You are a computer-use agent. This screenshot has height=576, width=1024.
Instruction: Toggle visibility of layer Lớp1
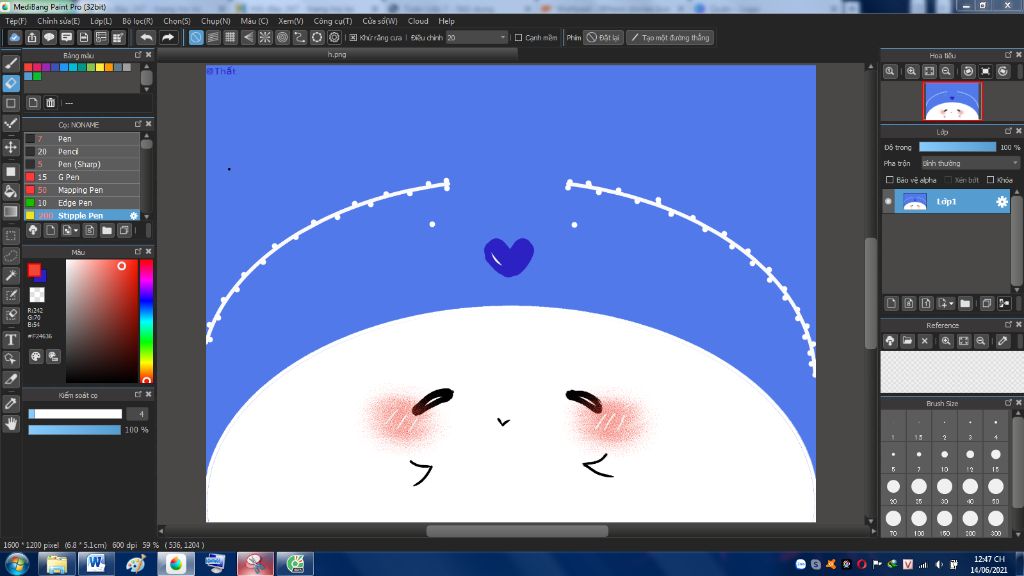[888, 202]
